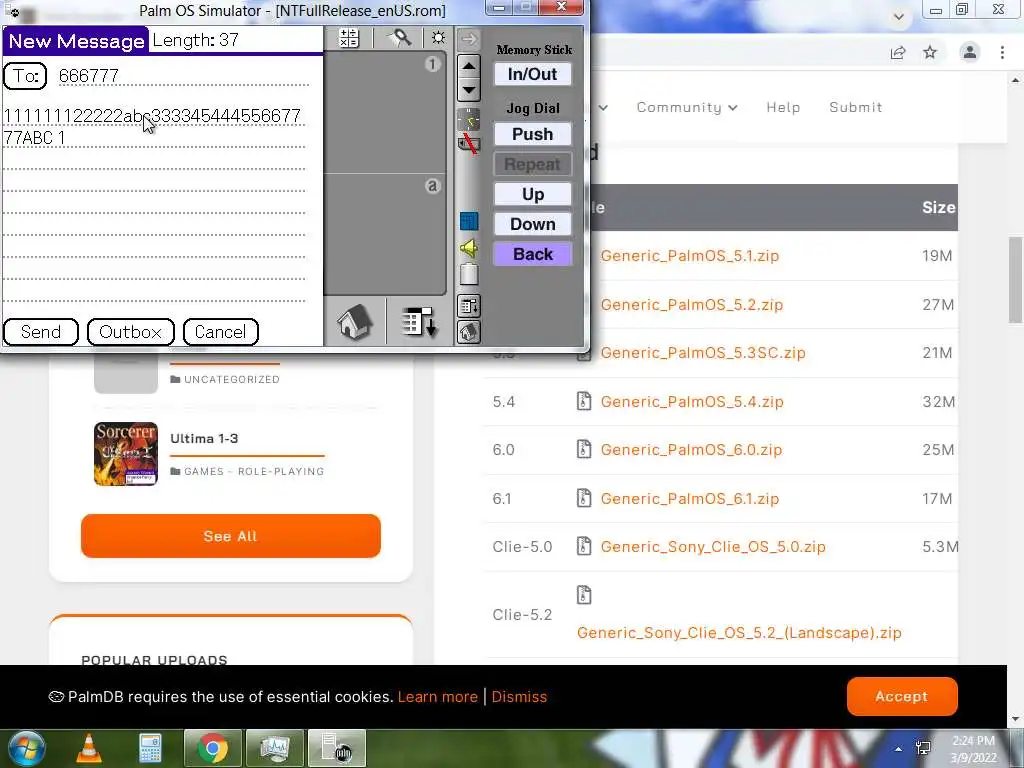
Task: Click the Graffiti numeric '1' indicator
Action: (x=432, y=64)
